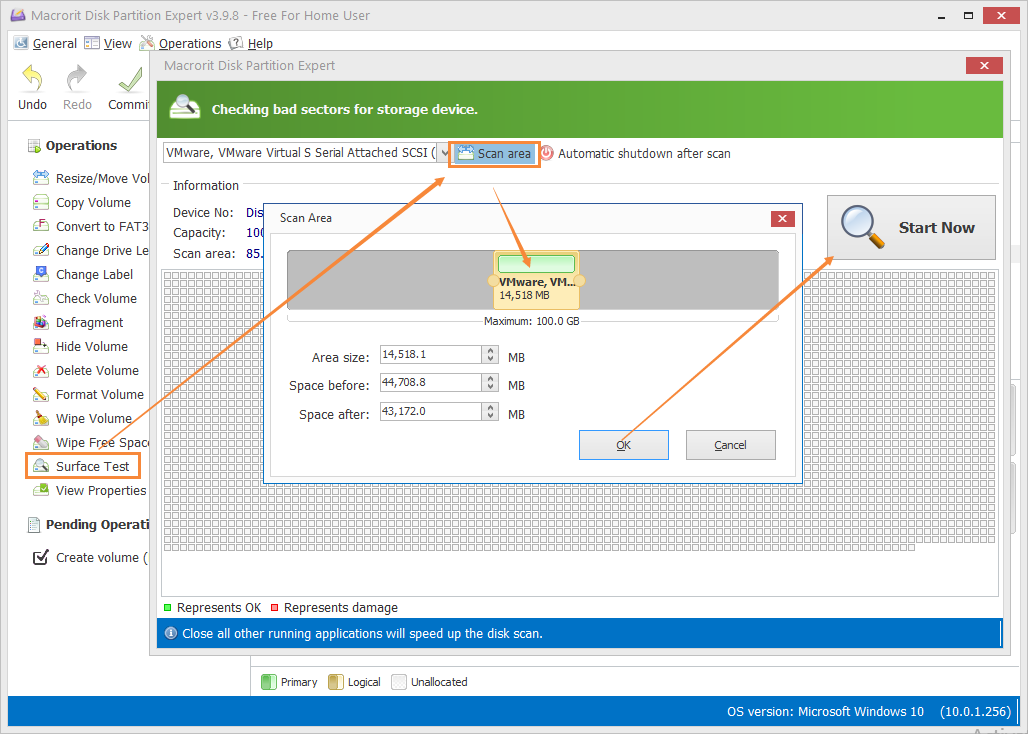
Task: Click the Change Drive Letter pencil icon
Action: 41,250
